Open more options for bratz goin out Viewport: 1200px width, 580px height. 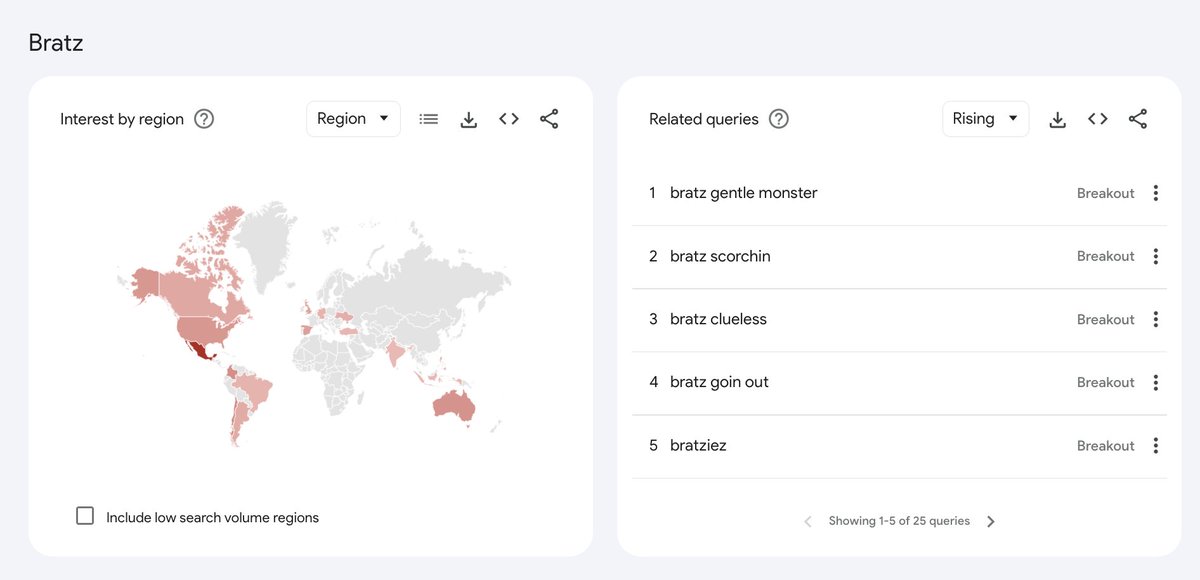click(x=1155, y=382)
